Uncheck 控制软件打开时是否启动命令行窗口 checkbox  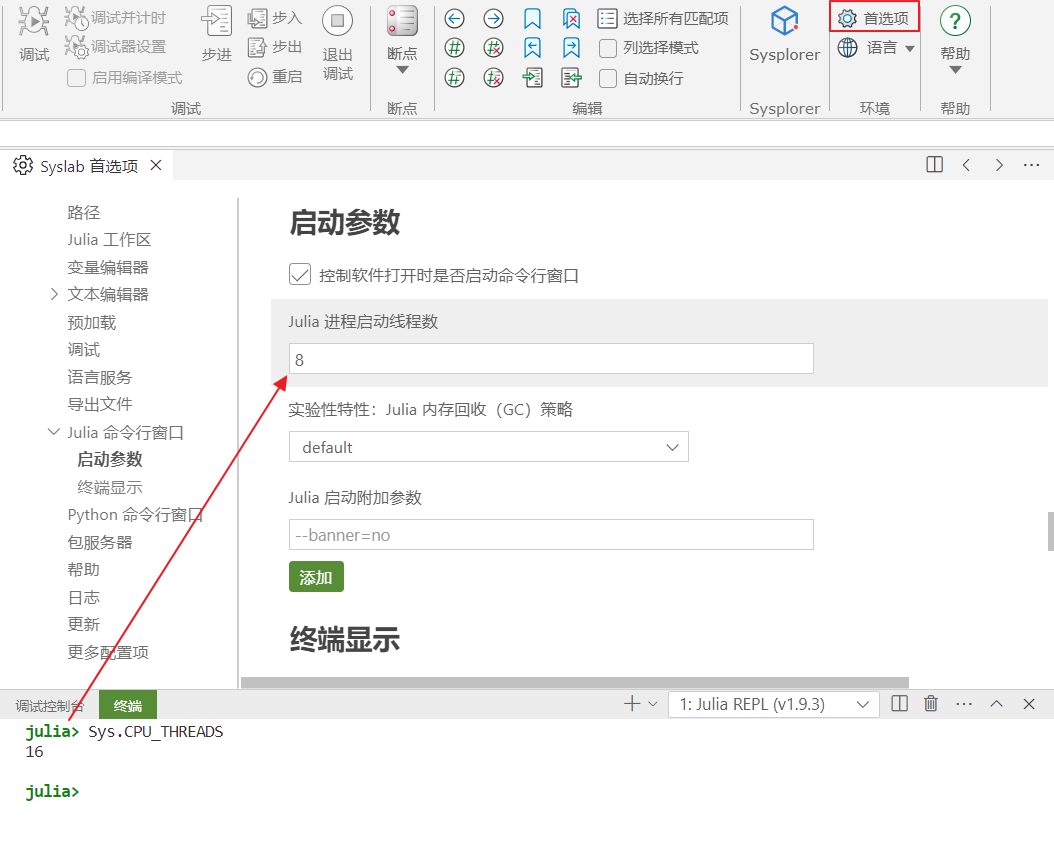300,275
